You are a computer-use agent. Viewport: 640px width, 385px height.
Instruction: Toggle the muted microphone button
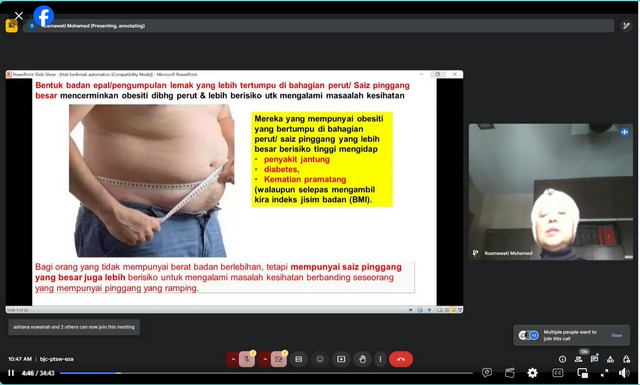pos(247,359)
